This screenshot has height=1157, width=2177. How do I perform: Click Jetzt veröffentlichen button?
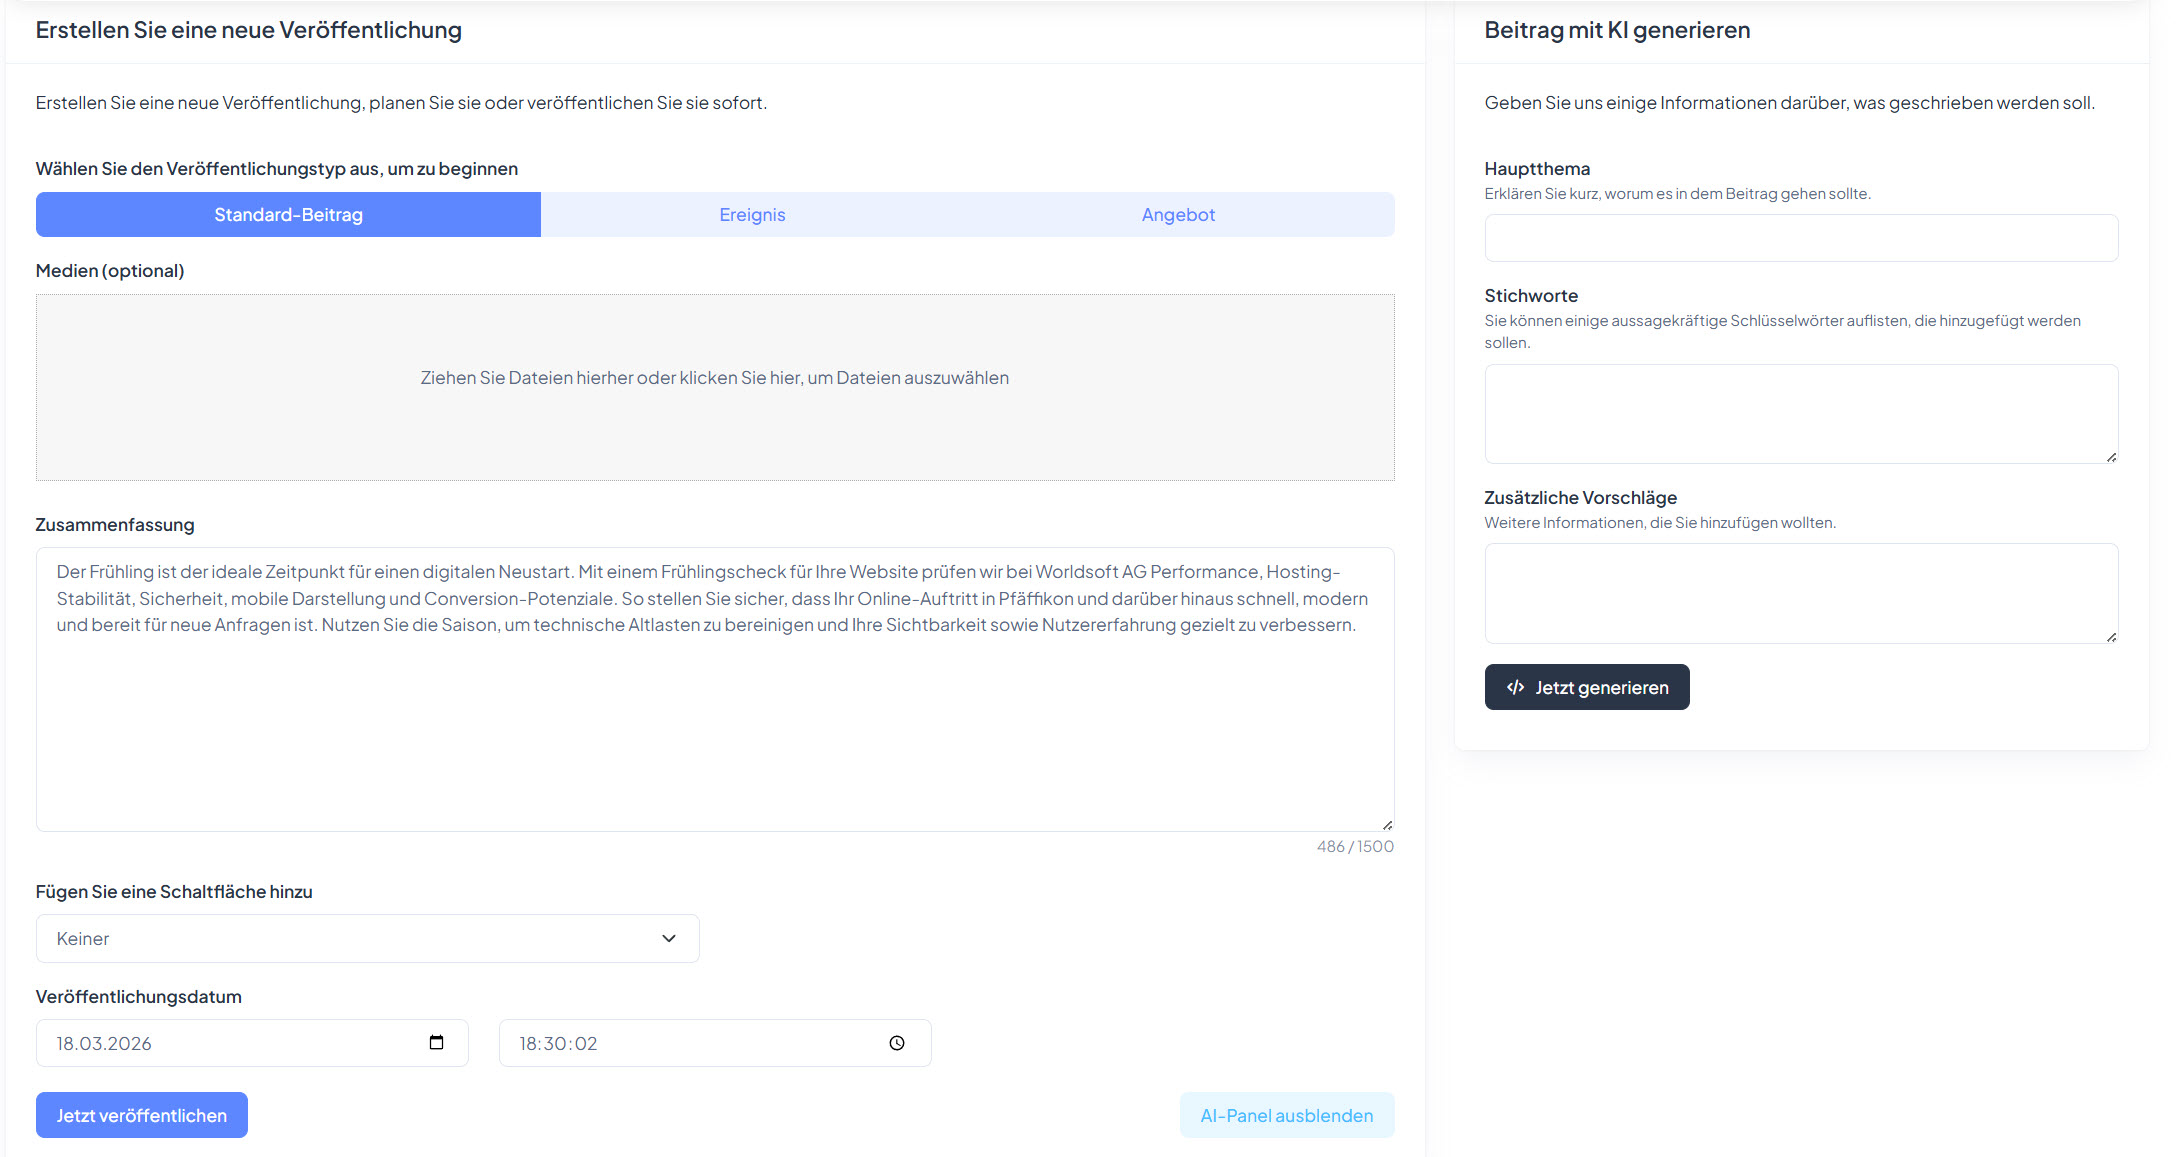point(142,1115)
